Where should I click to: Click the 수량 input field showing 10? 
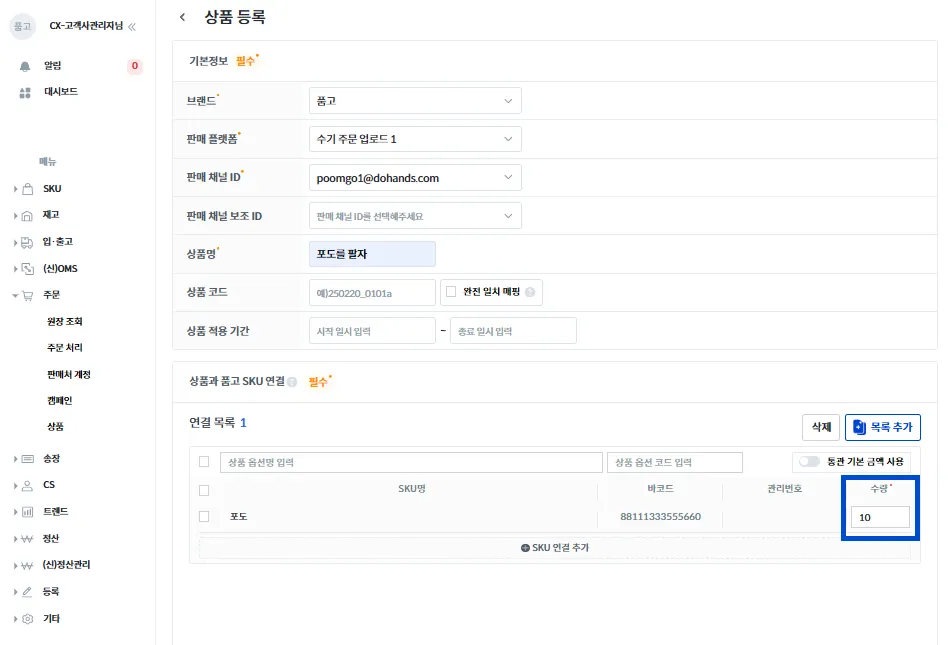[880, 517]
